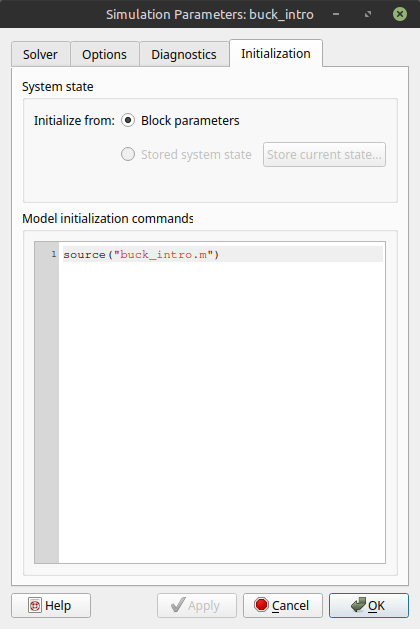This screenshot has height=629, width=420.
Task: Click the green arrow icon on OK
Action: [358, 605]
